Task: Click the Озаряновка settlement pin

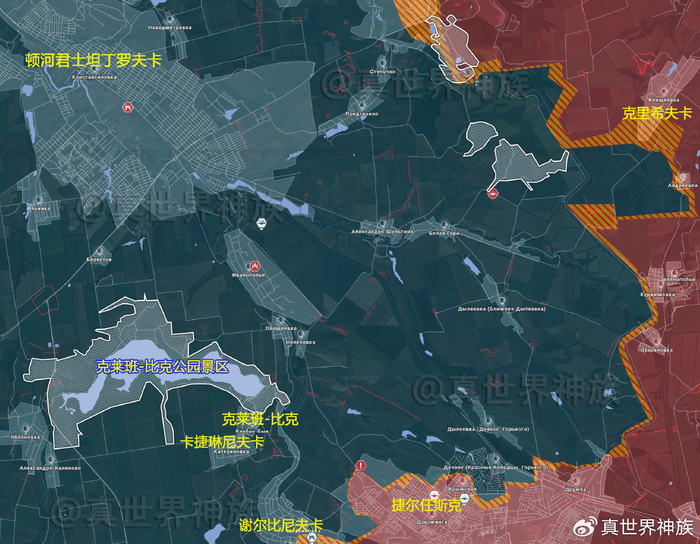Action: (x=656, y=342)
